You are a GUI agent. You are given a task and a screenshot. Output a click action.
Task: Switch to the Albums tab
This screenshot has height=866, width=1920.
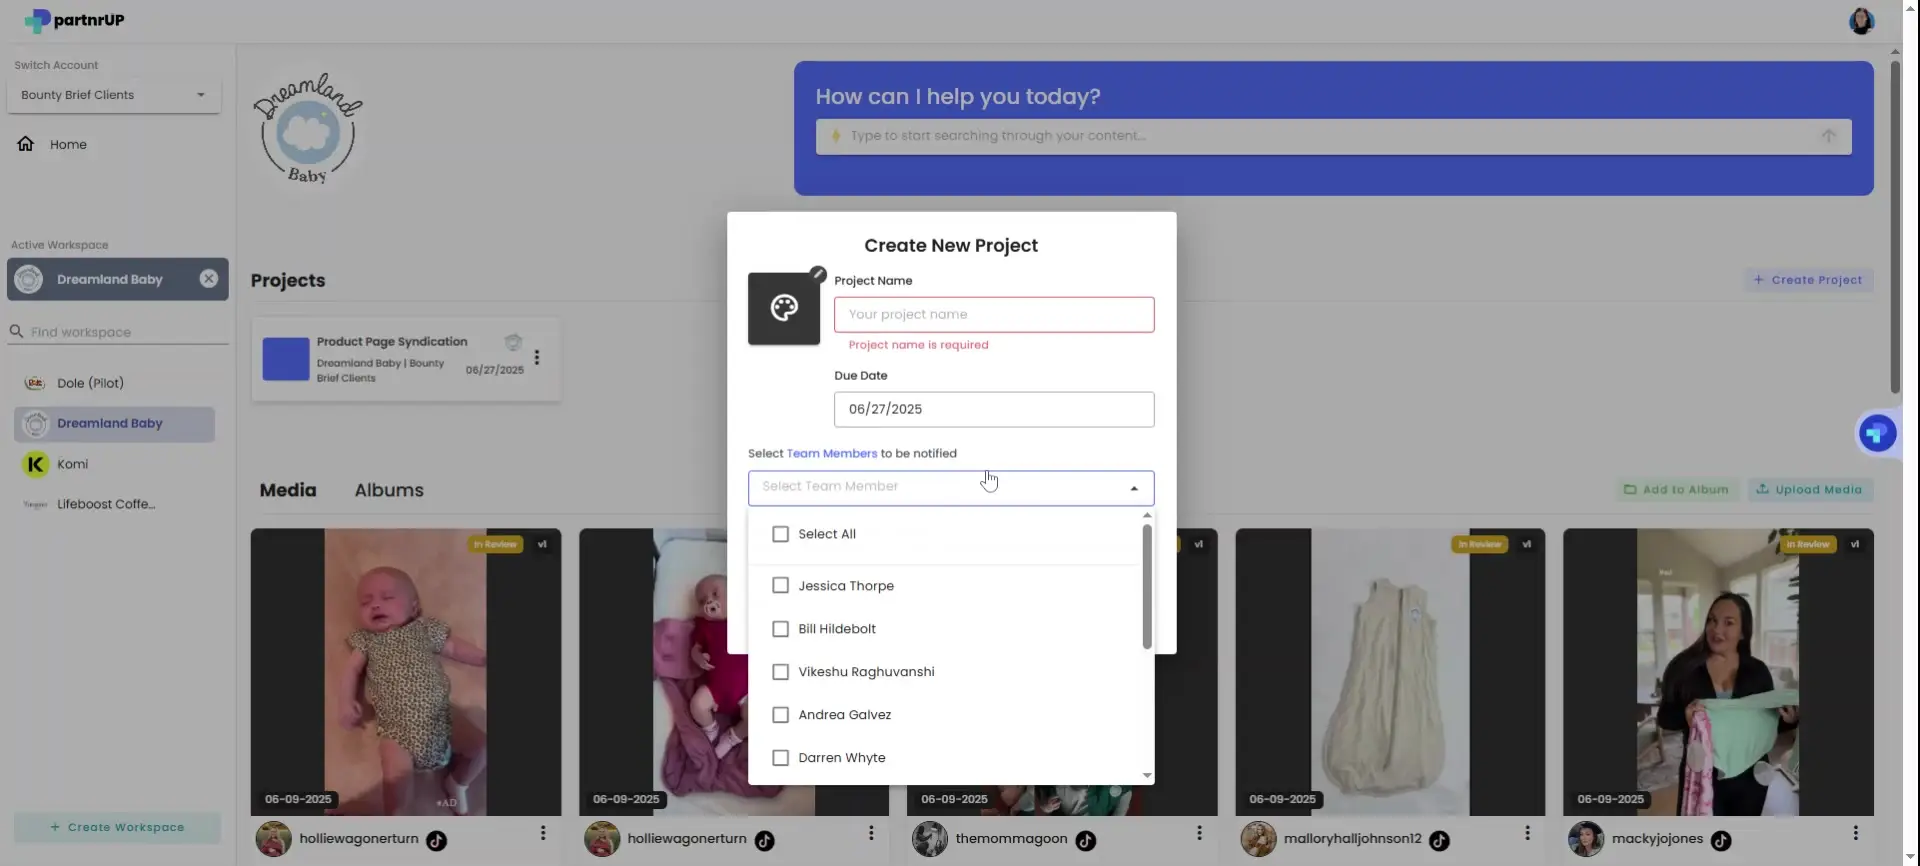(389, 490)
